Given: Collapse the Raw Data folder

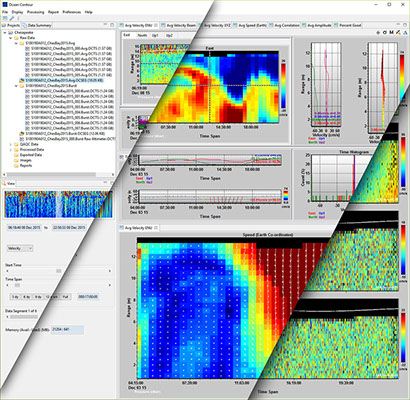Looking at the screenshot, I should pos(10,38).
